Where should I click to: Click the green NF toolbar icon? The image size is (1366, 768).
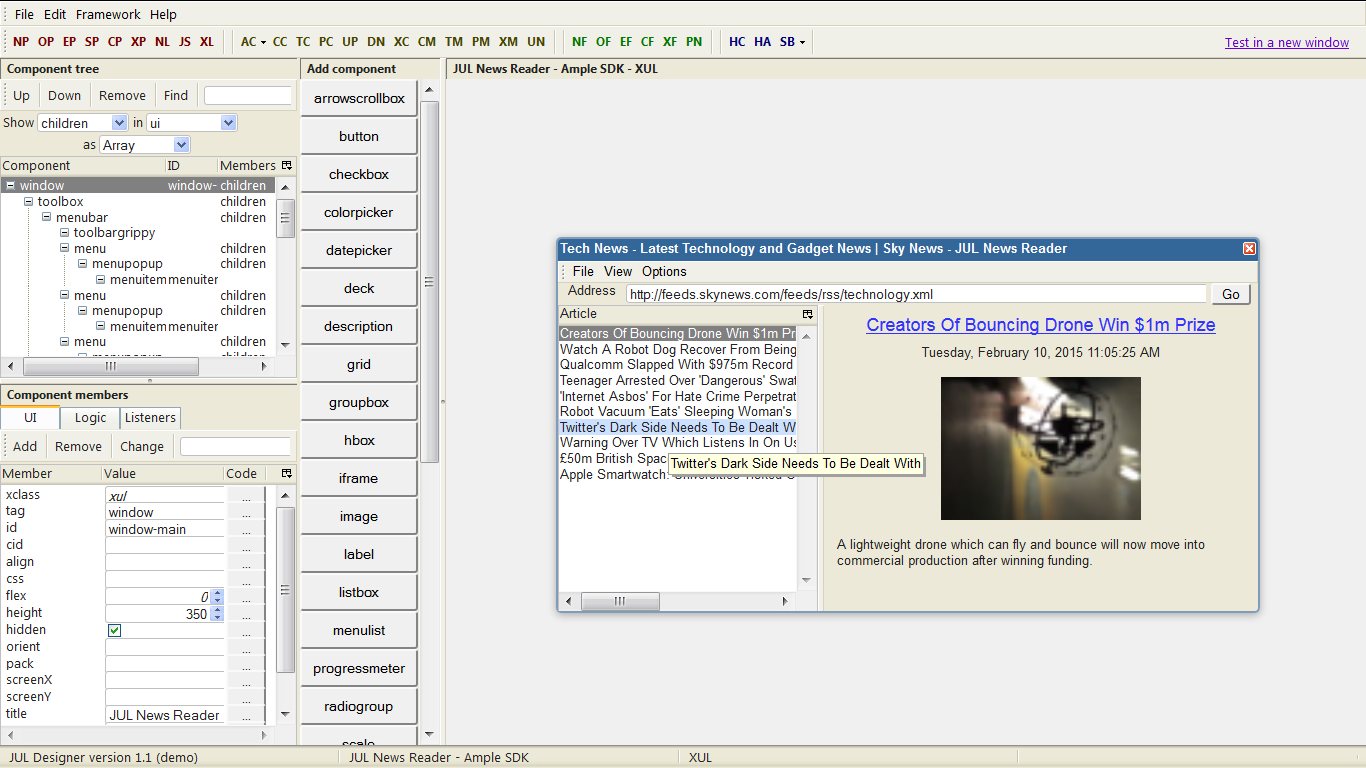point(579,42)
